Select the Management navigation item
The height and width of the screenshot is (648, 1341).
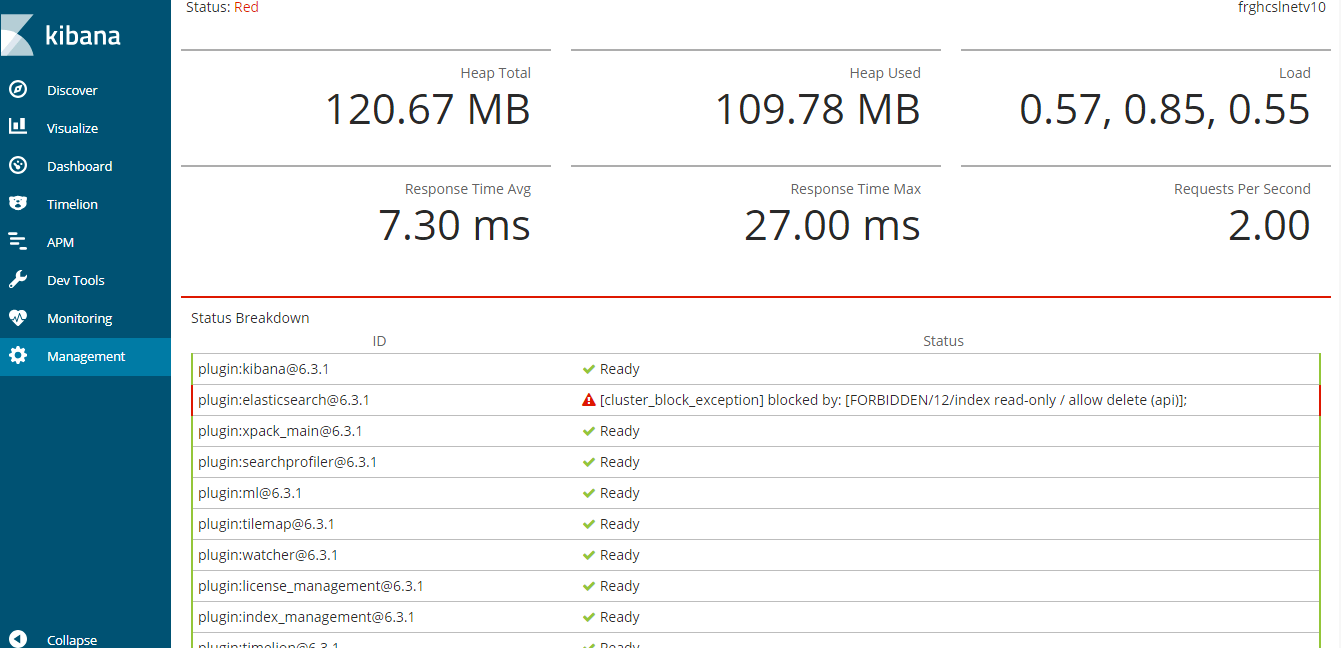click(86, 356)
